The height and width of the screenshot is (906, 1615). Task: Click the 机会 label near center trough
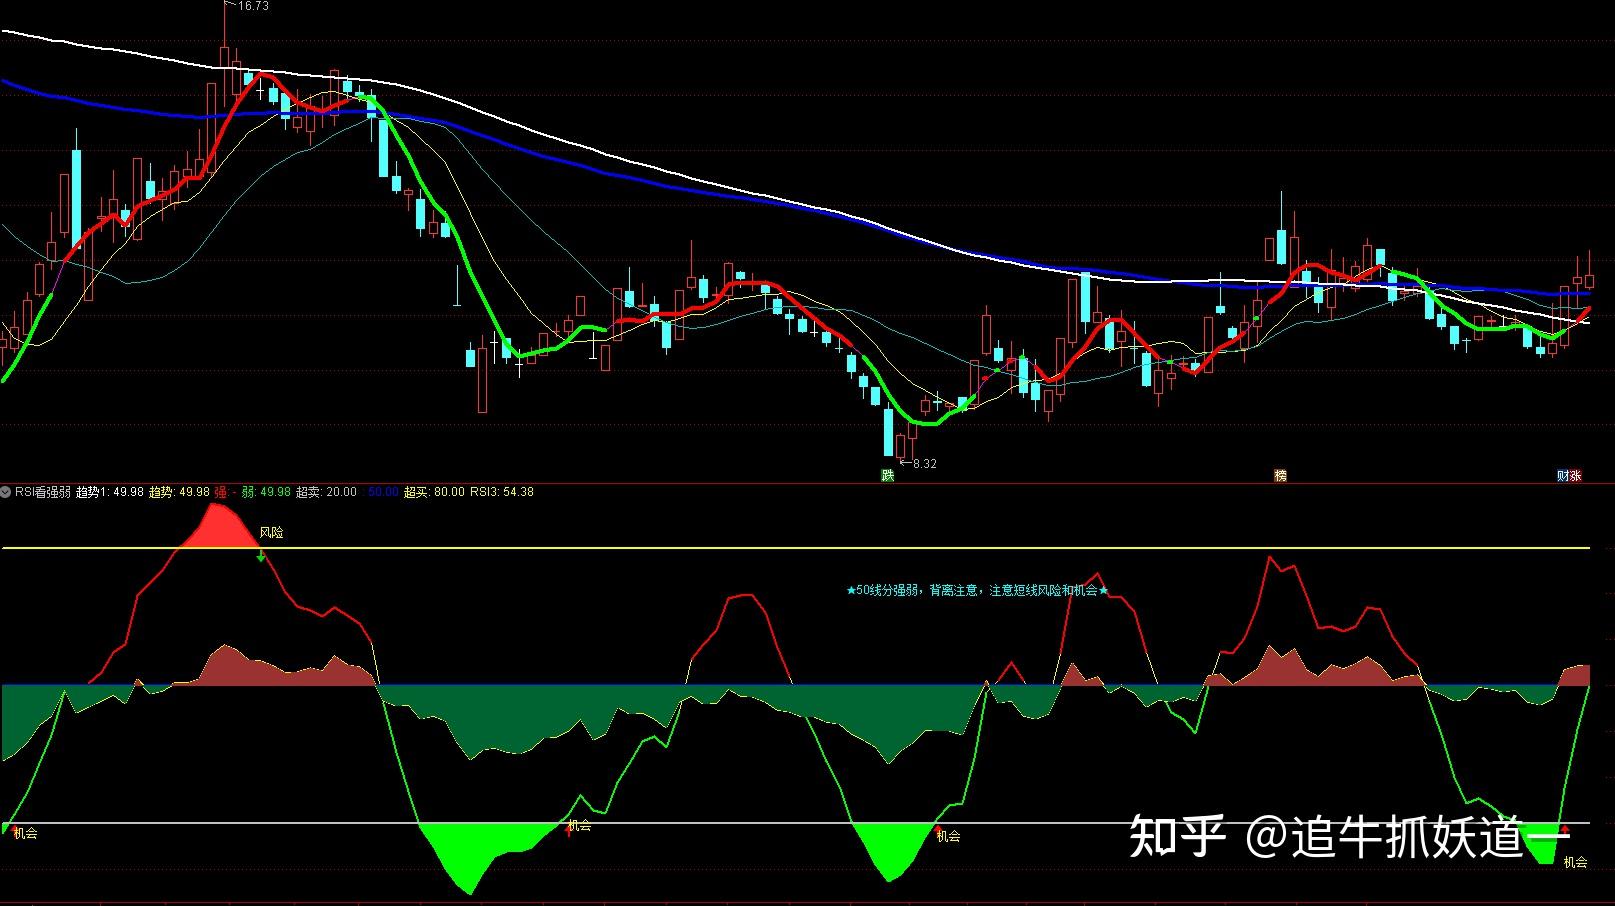[948, 836]
